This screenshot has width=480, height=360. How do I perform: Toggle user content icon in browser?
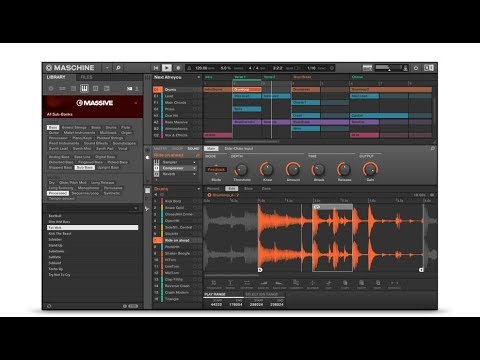(137, 89)
